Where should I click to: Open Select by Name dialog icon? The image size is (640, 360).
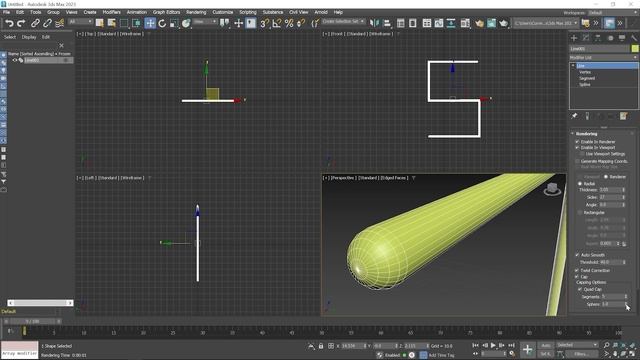pos(111,23)
